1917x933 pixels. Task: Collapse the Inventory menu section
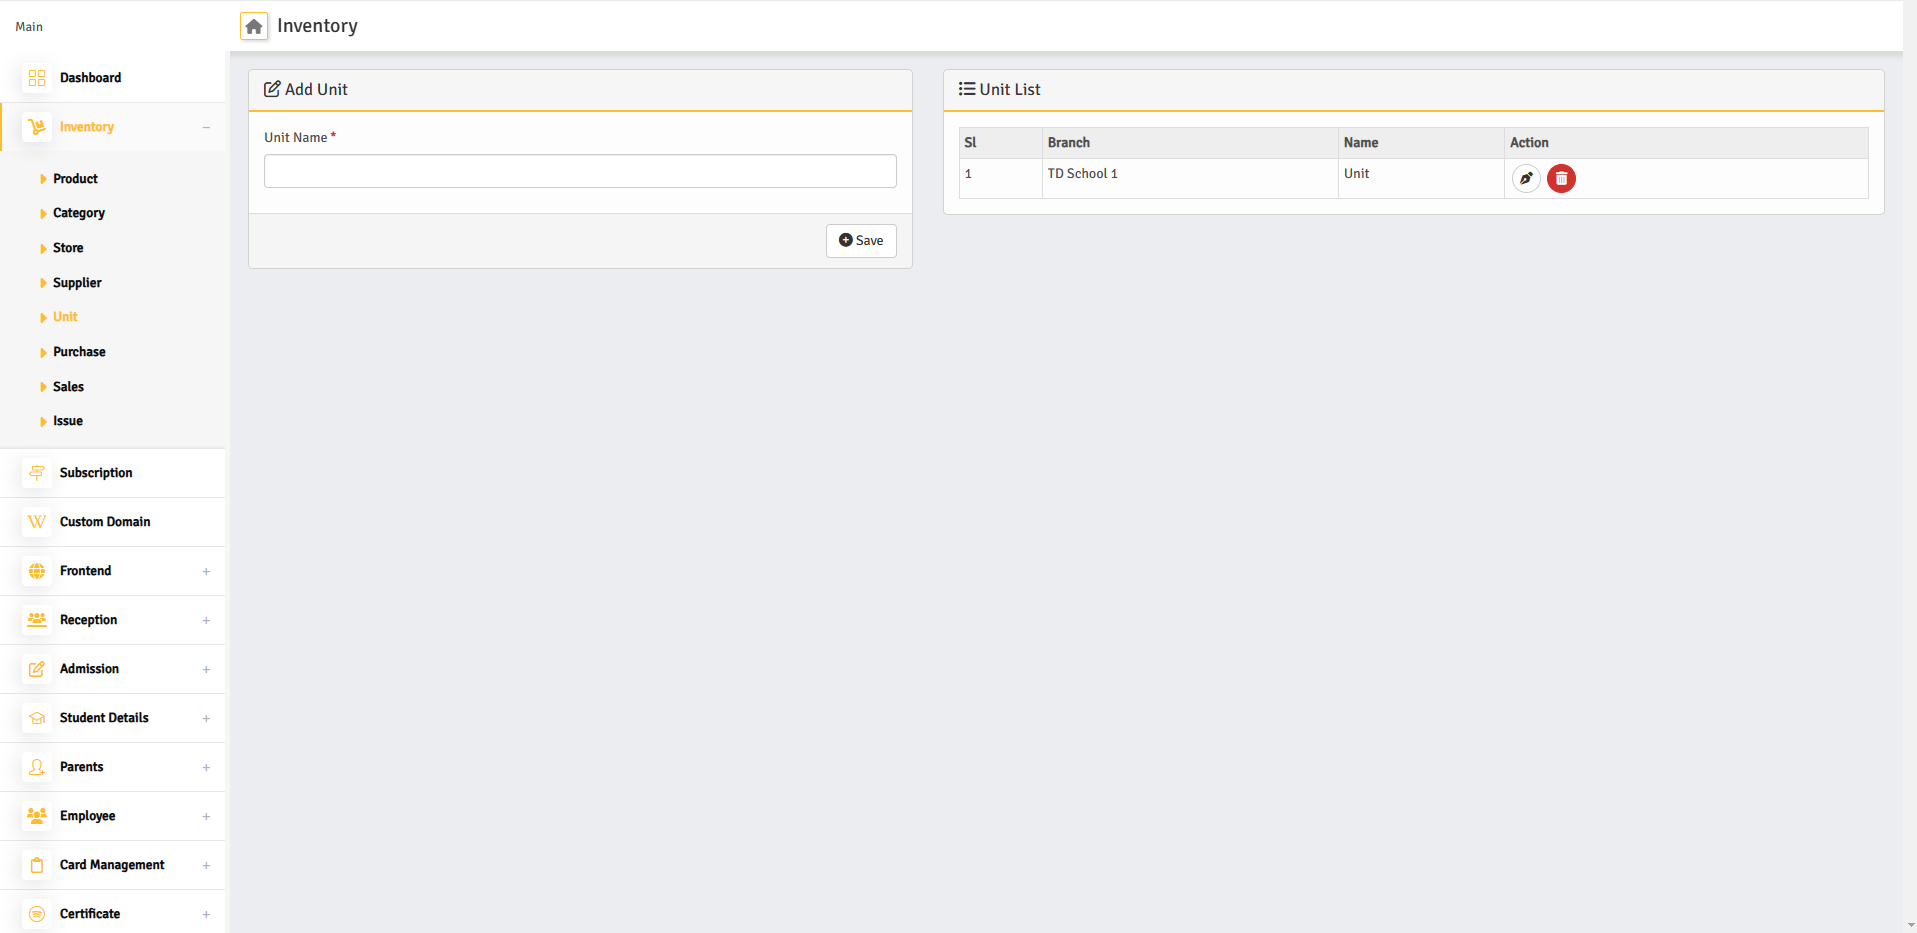point(206,127)
